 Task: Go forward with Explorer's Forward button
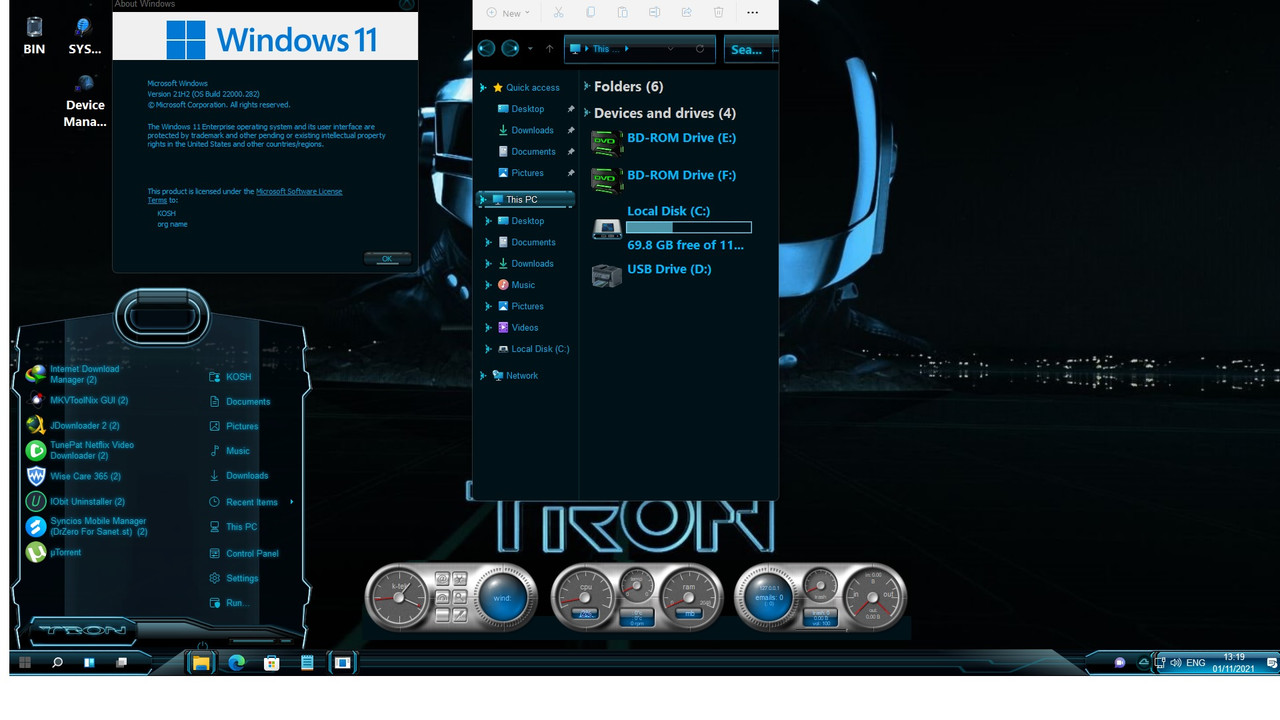[x=510, y=48]
